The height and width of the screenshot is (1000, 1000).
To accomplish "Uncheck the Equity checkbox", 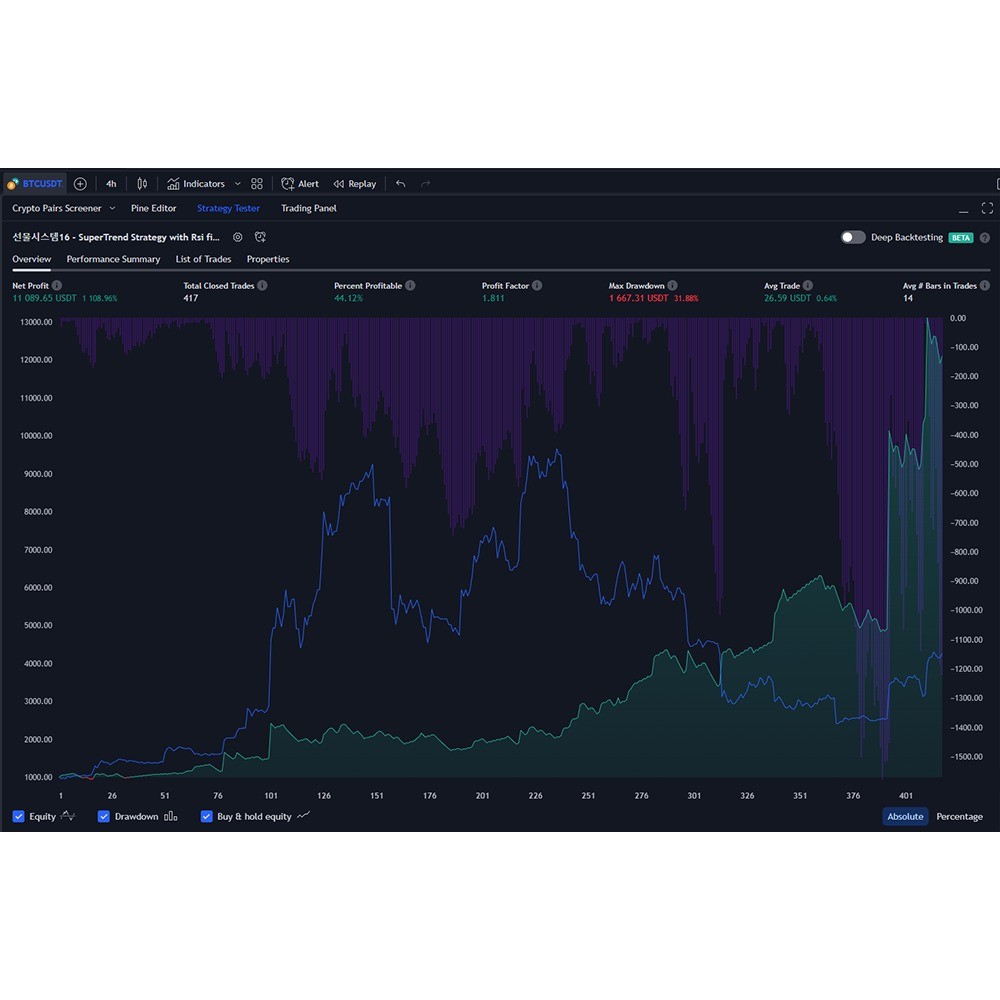I will pos(18,816).
